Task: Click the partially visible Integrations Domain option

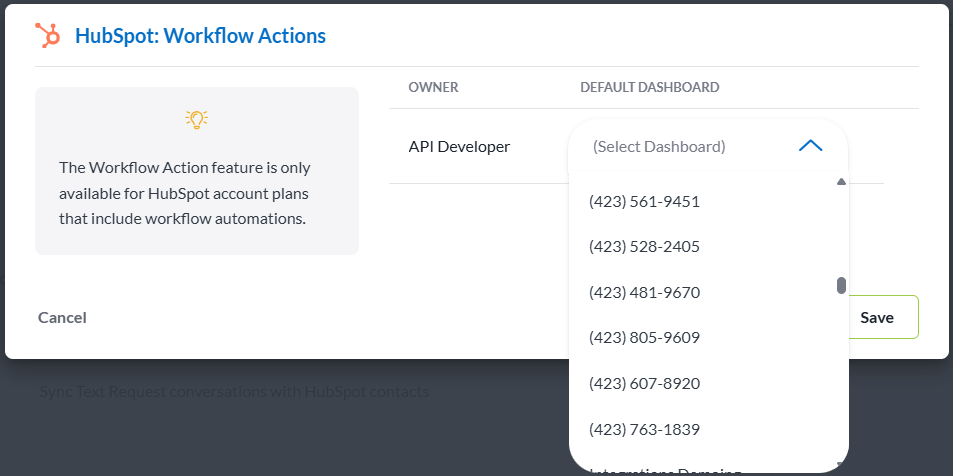Action: pos(665,470)
